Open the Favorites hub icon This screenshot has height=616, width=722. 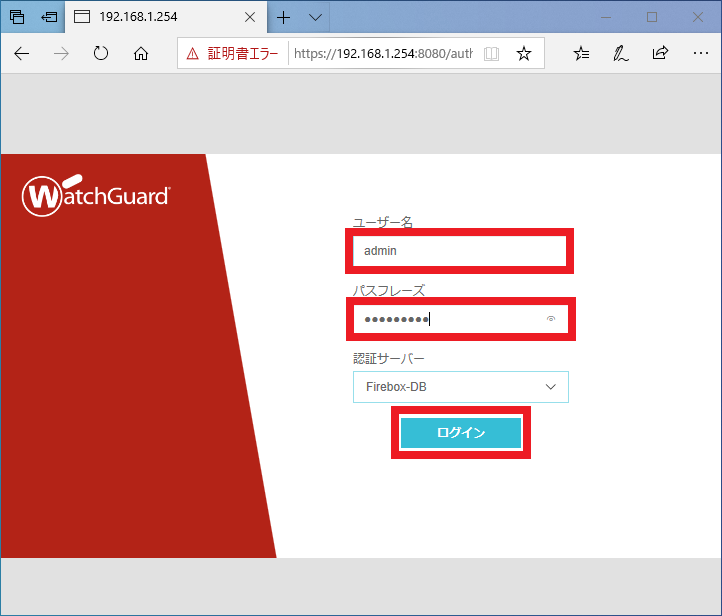(x=581, y=53)
